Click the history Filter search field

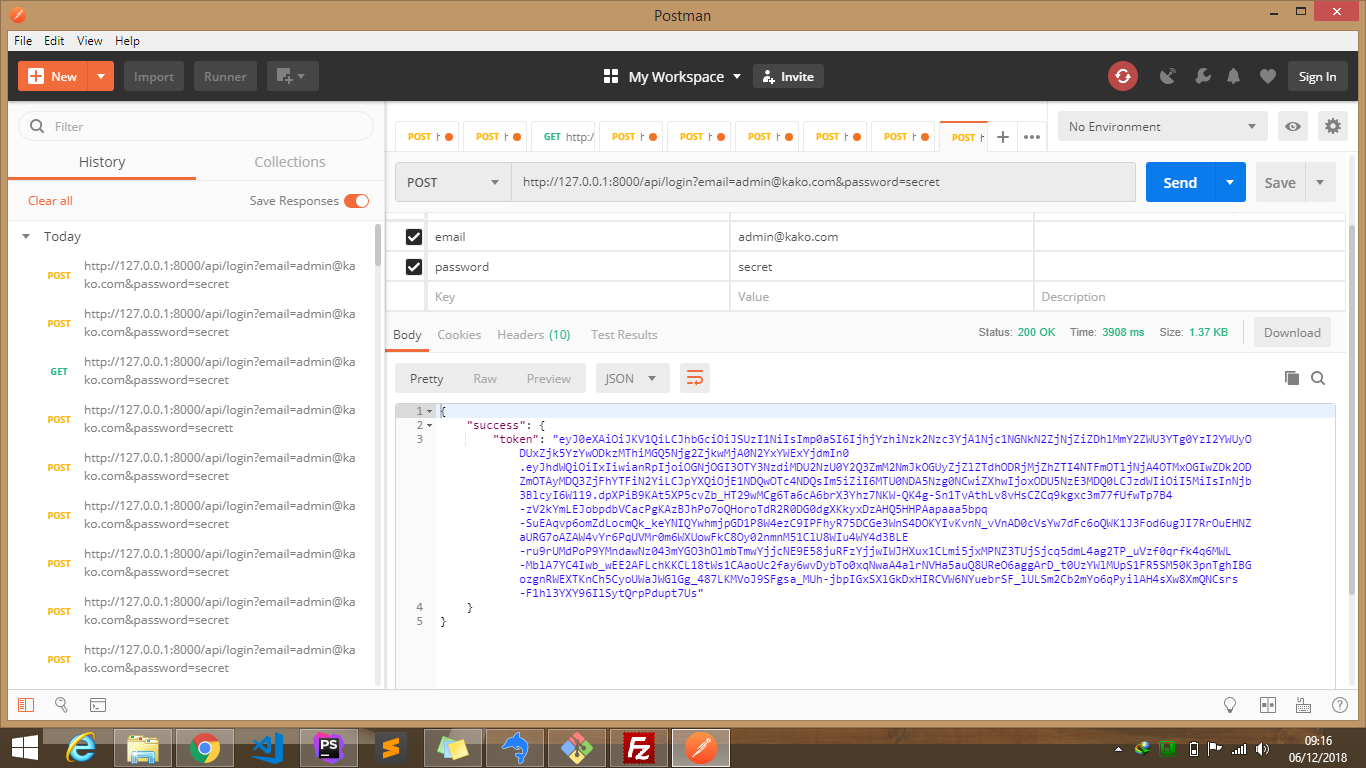click(x=196, y=127)
